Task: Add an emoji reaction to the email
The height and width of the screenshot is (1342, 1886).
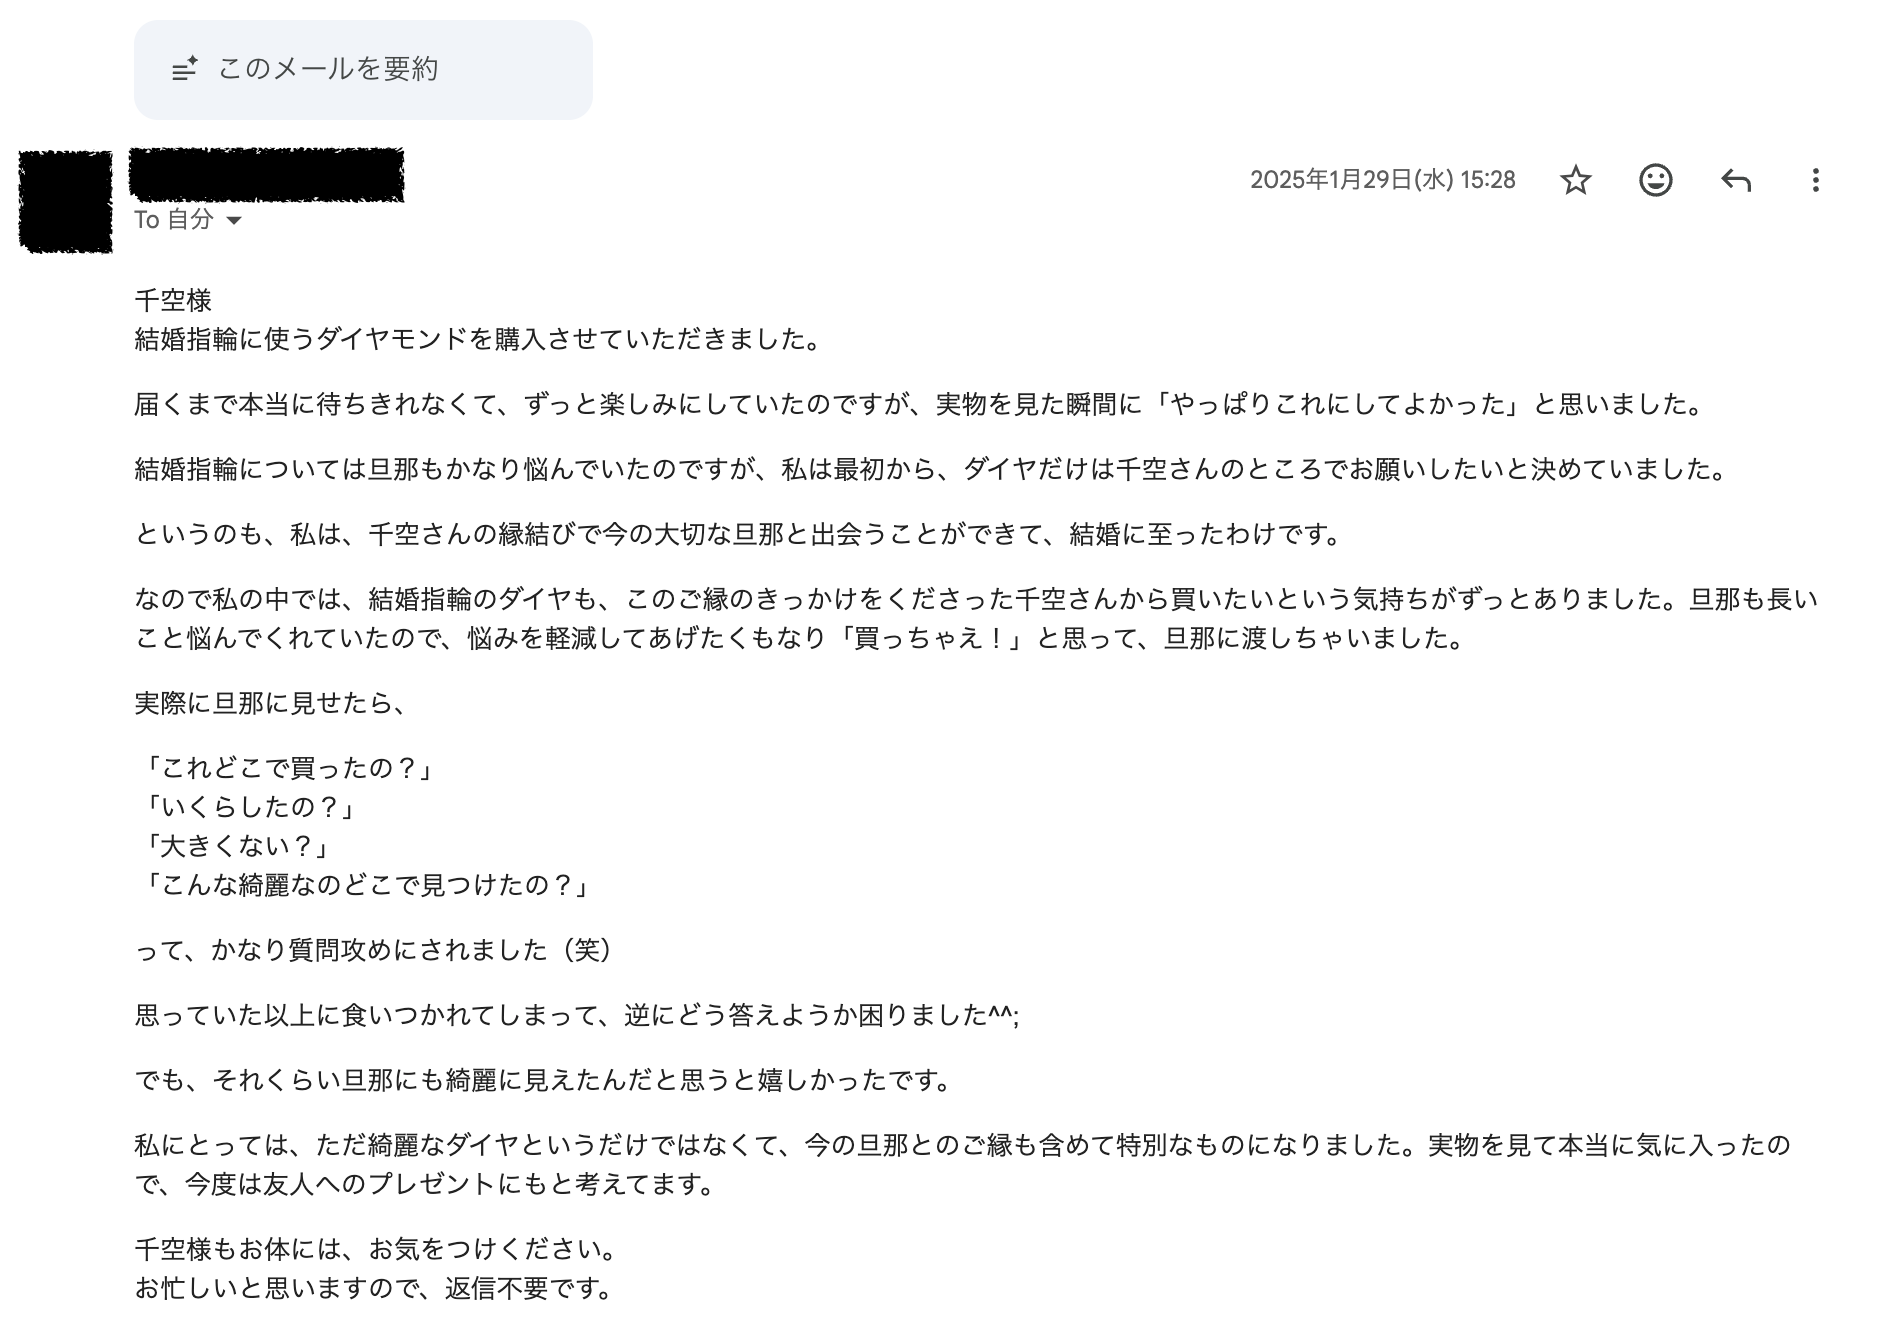Action: pyautogui.click(x=1656, y=180)
